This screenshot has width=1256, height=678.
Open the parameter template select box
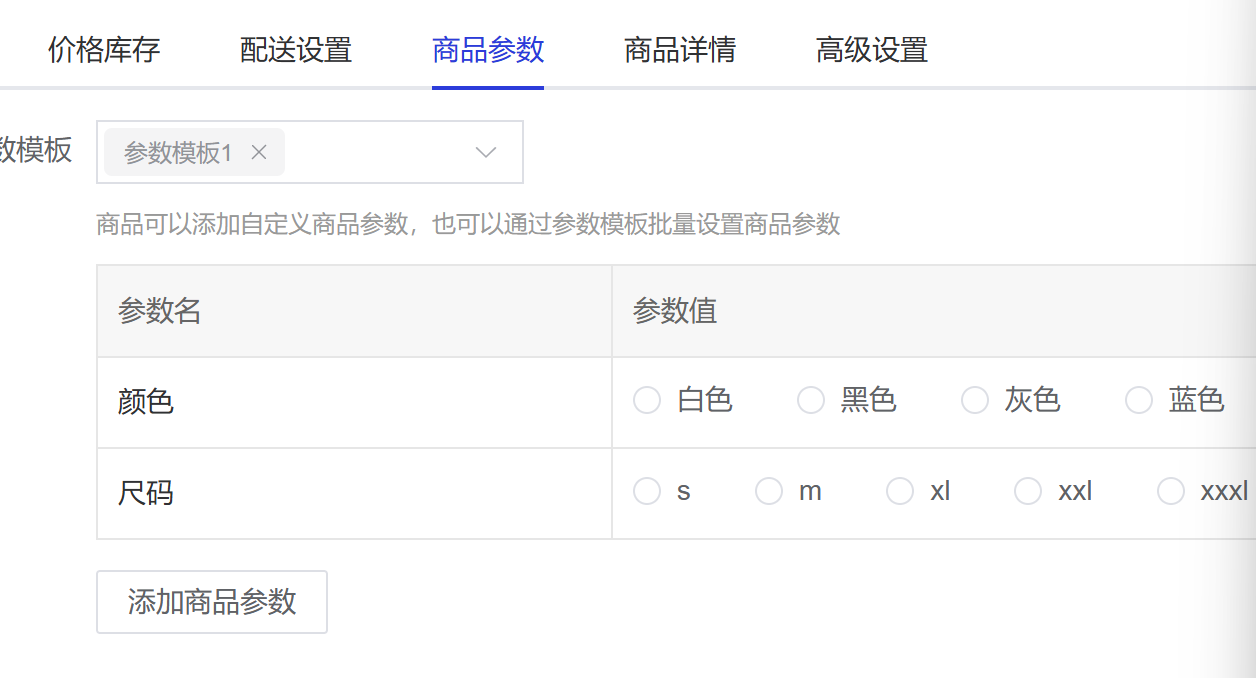coord(310,152)
